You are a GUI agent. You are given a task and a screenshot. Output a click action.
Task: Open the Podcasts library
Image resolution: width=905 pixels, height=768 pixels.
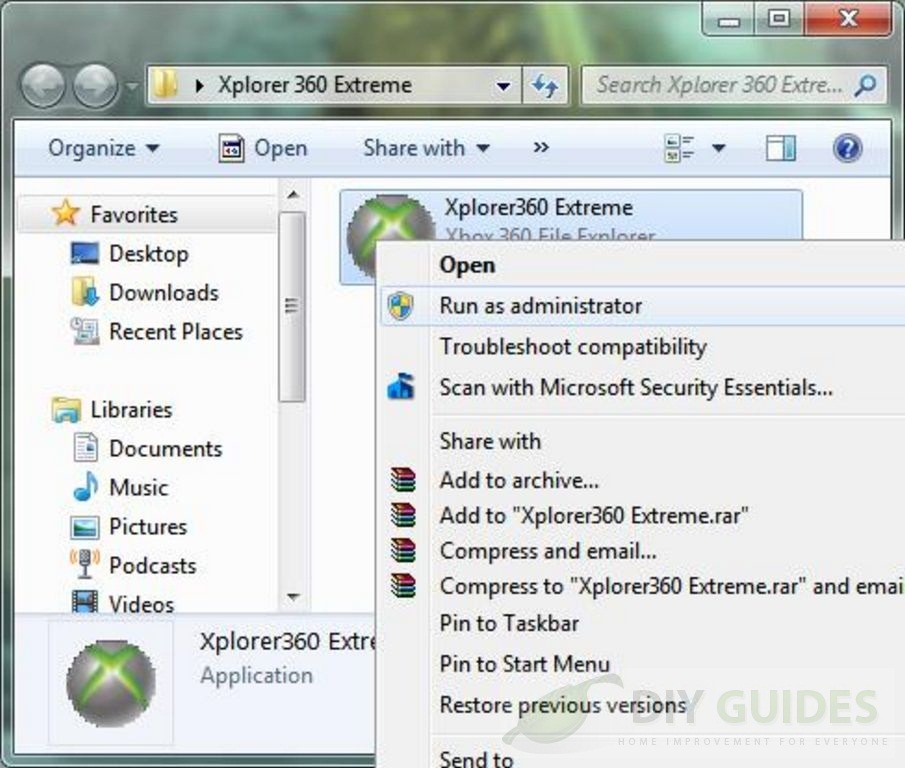pos(152,565)
